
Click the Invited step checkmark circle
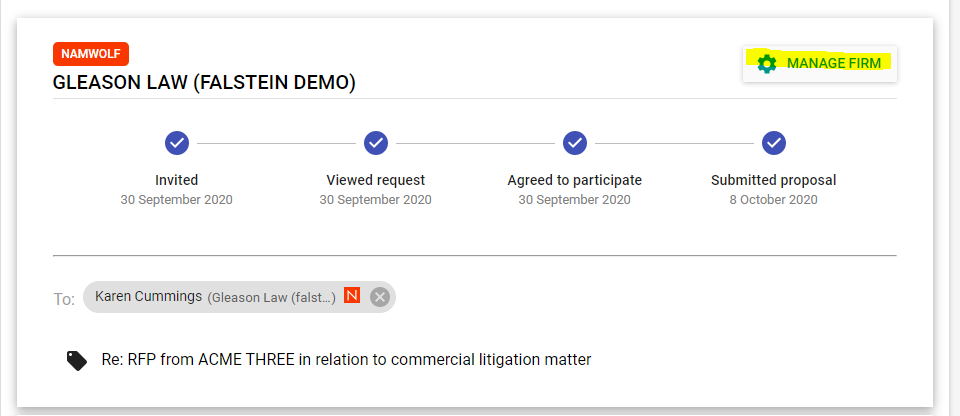tap(177, 143)
